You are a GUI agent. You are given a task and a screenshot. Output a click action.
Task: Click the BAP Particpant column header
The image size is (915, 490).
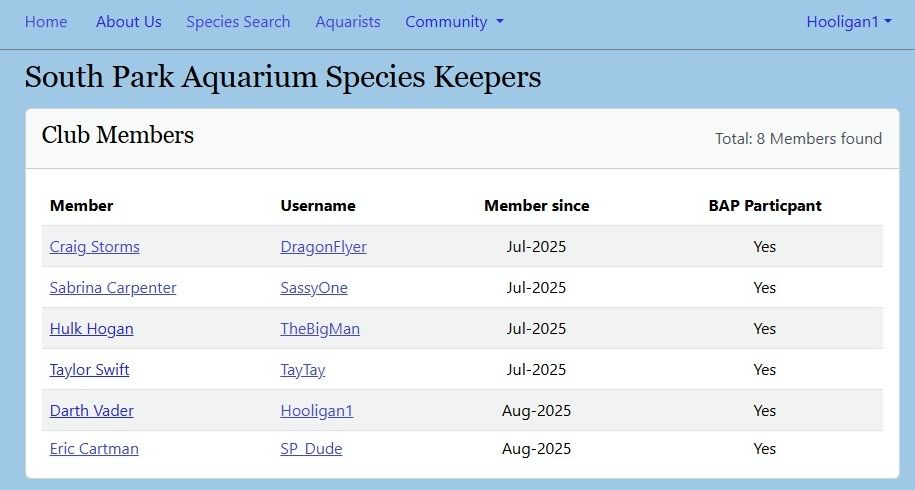point(764,205)
